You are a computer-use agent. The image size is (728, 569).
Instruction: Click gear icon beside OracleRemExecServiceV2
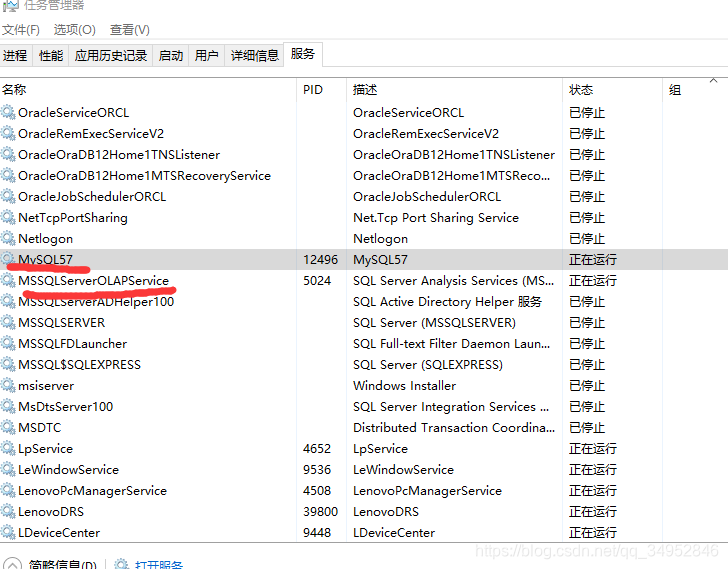[x=8, y=133]
